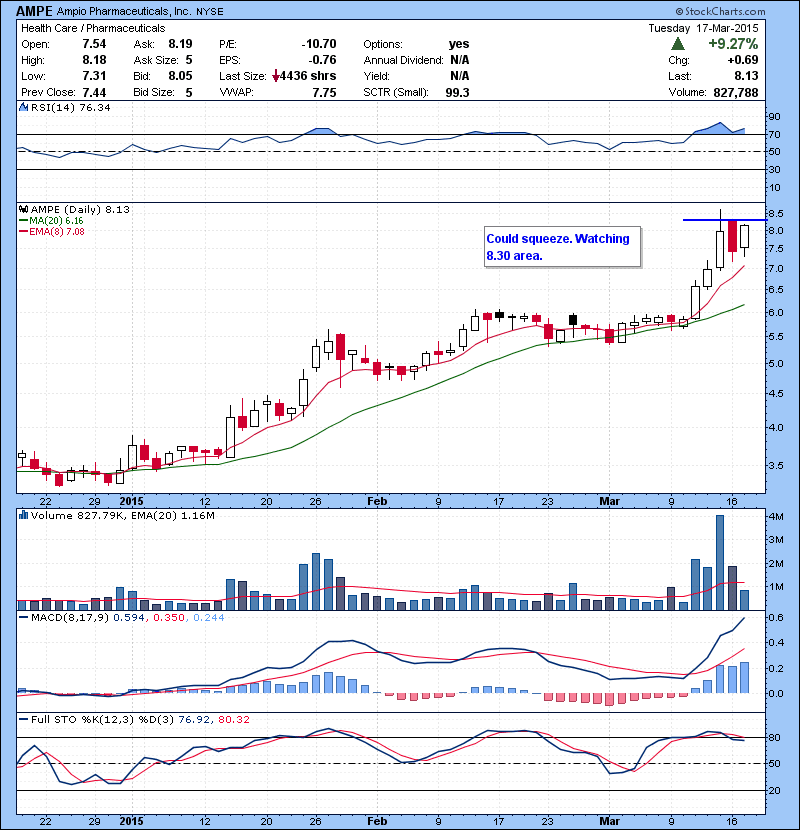800x830 pixels.
Task: Click the Volume 827.79K, EMA(20) 1.16M label
Action: pos(122,516)
